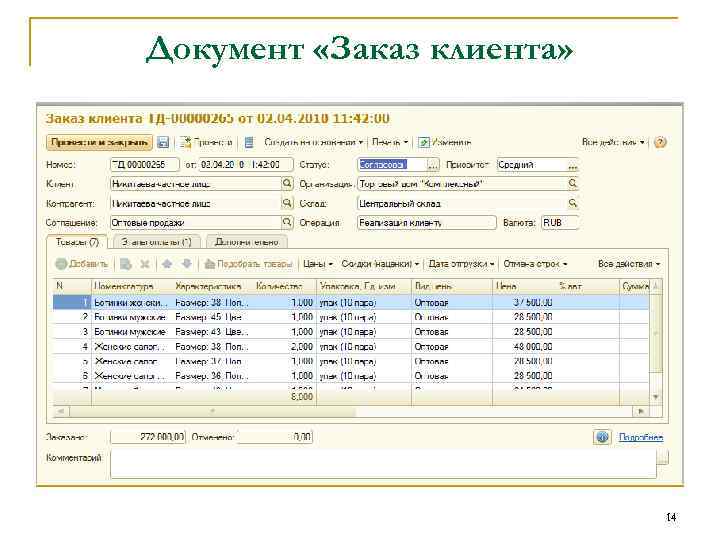Image resolution: width=720 pixels, height=540 pixels.
Task: Click the Характеристика column header
Action: [x=213, y=286]
